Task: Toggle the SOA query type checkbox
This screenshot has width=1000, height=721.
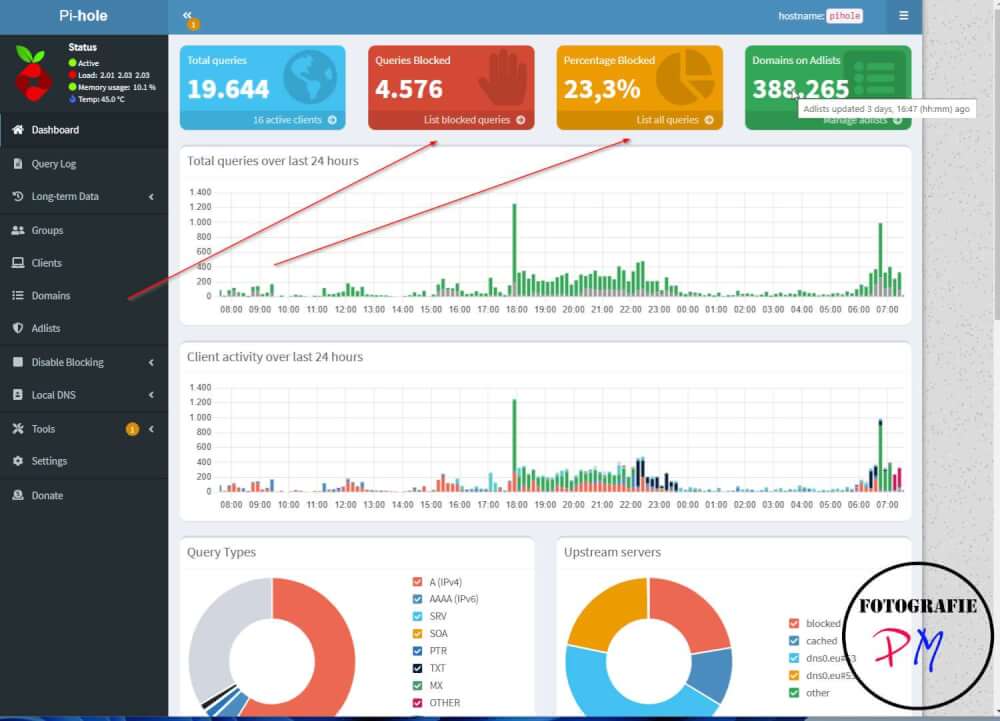Action: [x=417, y=633]
